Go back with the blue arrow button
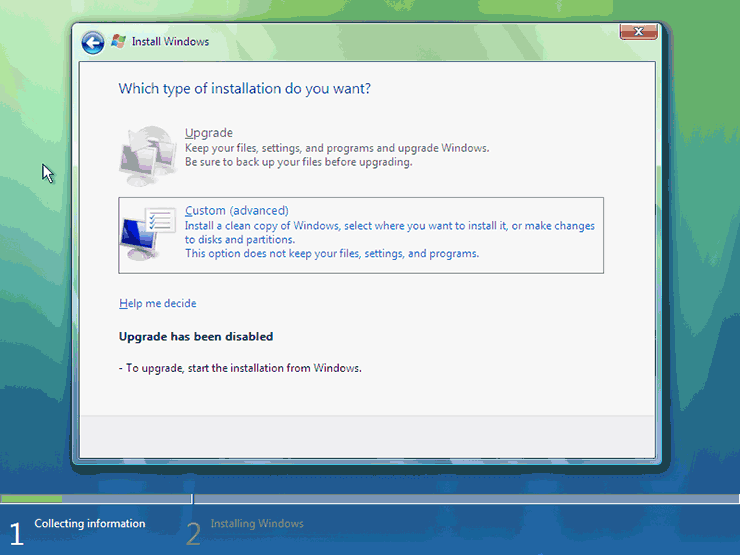 [x=92, y=43]
